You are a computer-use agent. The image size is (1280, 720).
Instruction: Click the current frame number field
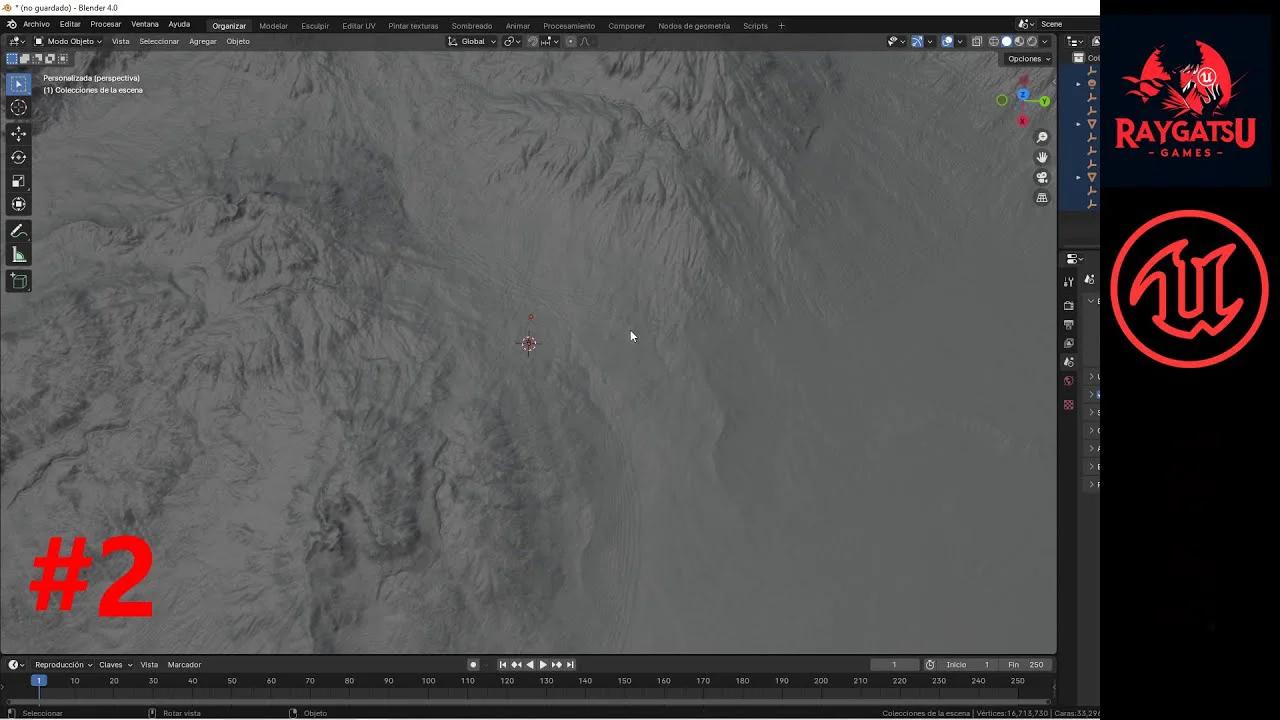point(894,665)
